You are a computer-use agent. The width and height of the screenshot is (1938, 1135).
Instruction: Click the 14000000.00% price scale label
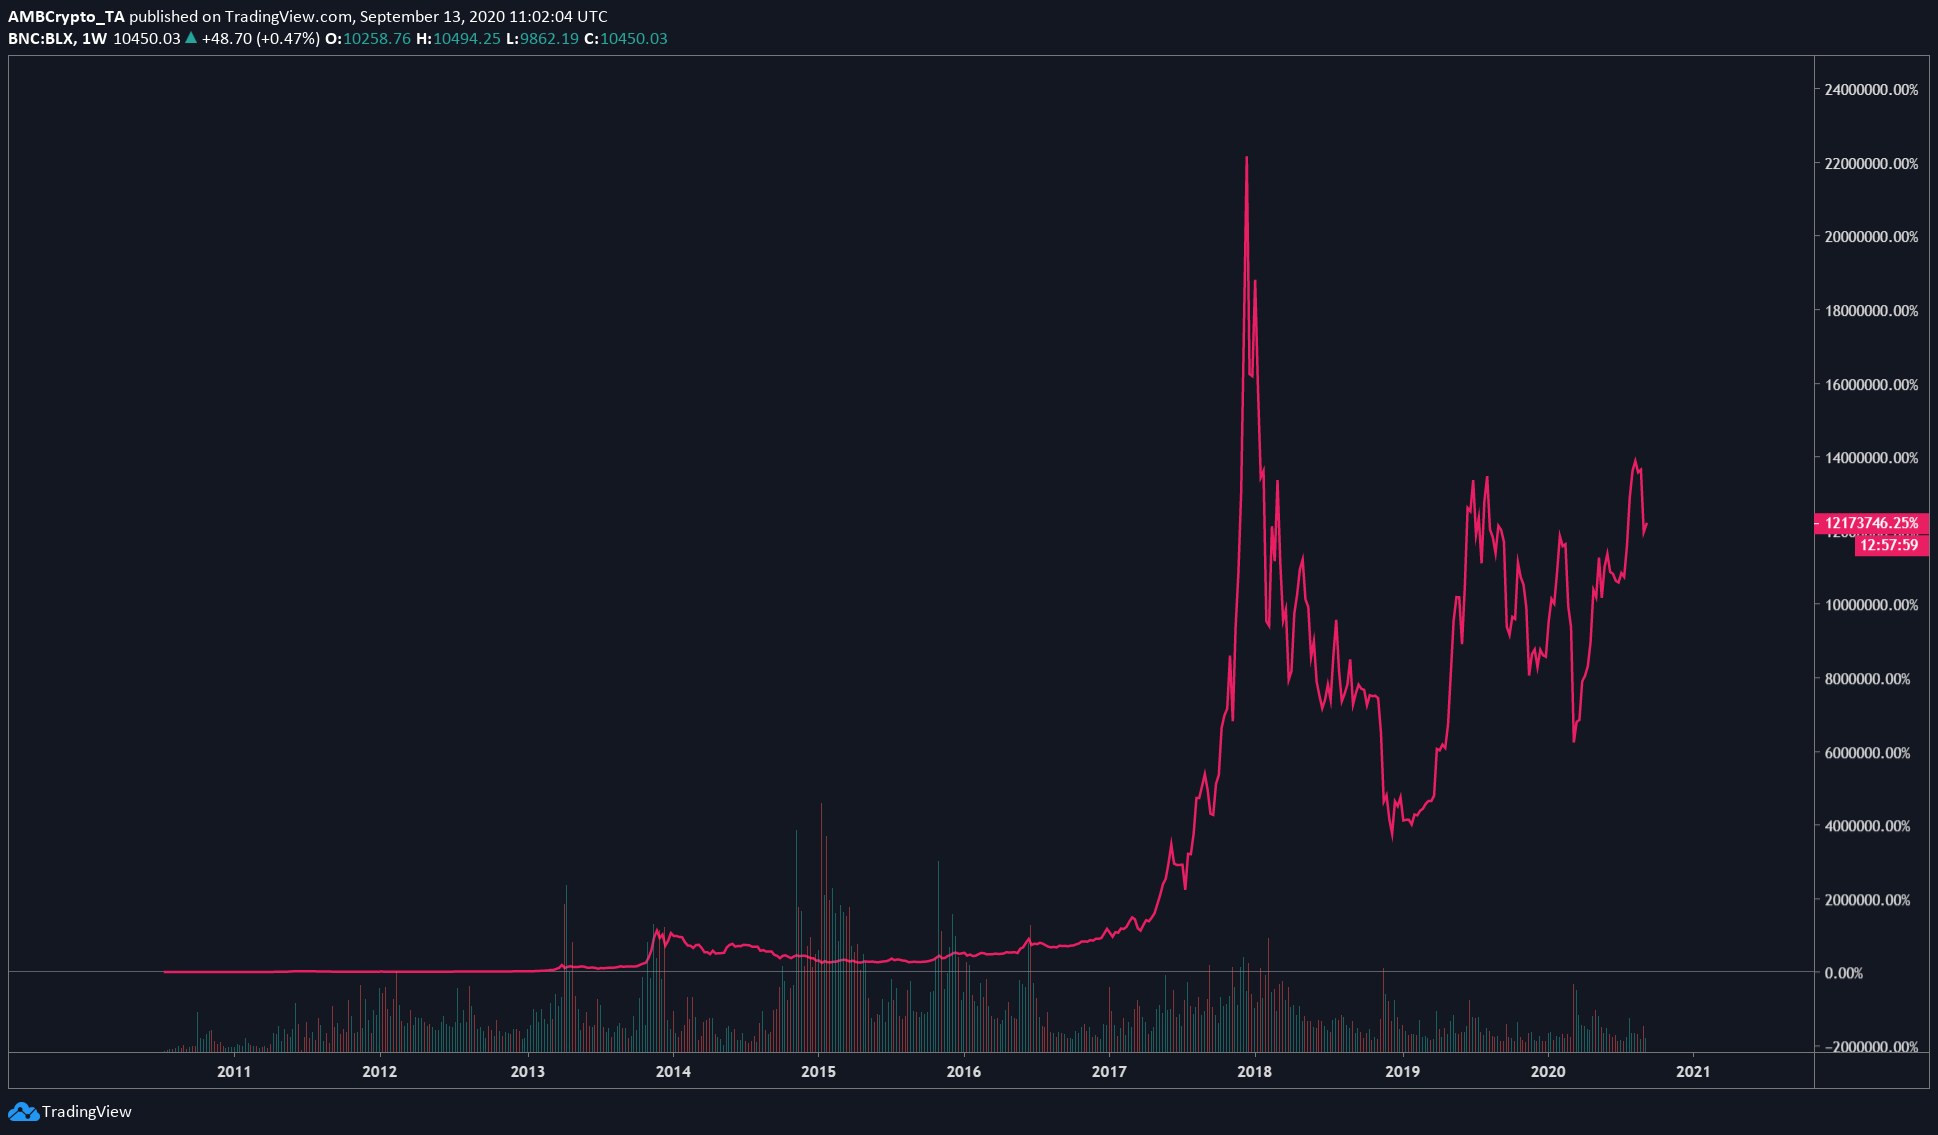point(1871,458)
